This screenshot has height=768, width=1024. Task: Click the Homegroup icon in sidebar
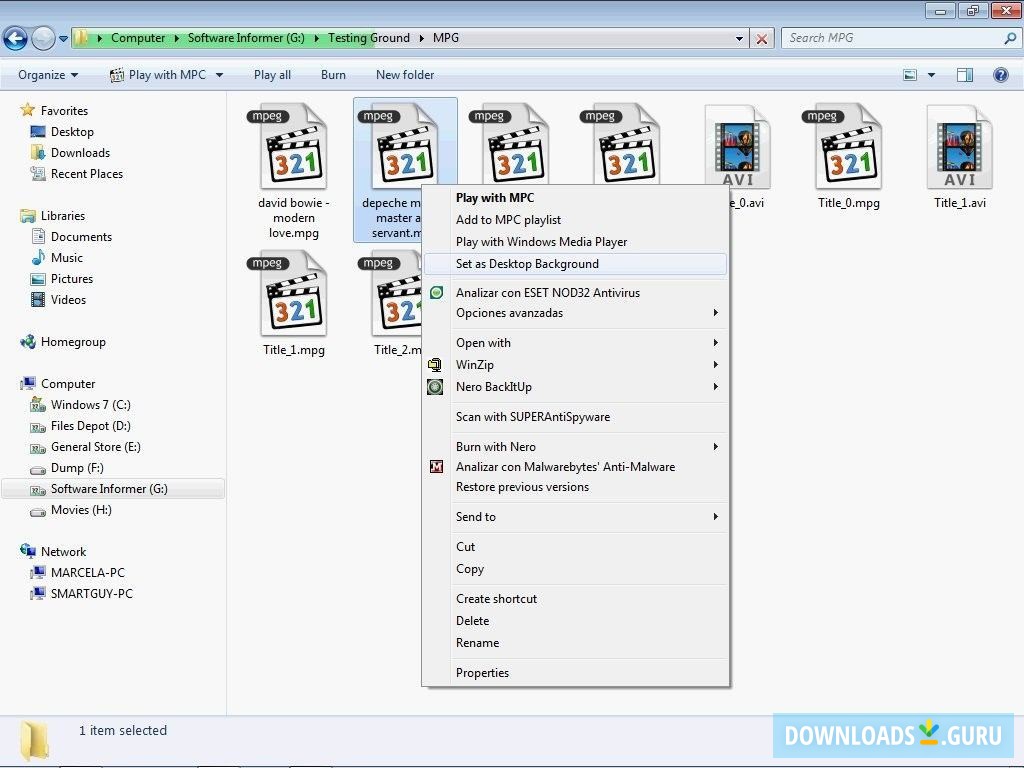[28, 342]
